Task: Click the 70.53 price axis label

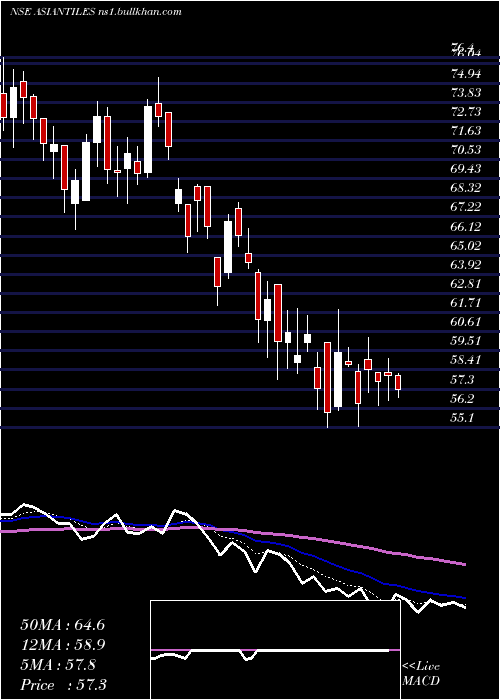Action: click(x=466, y=150)
